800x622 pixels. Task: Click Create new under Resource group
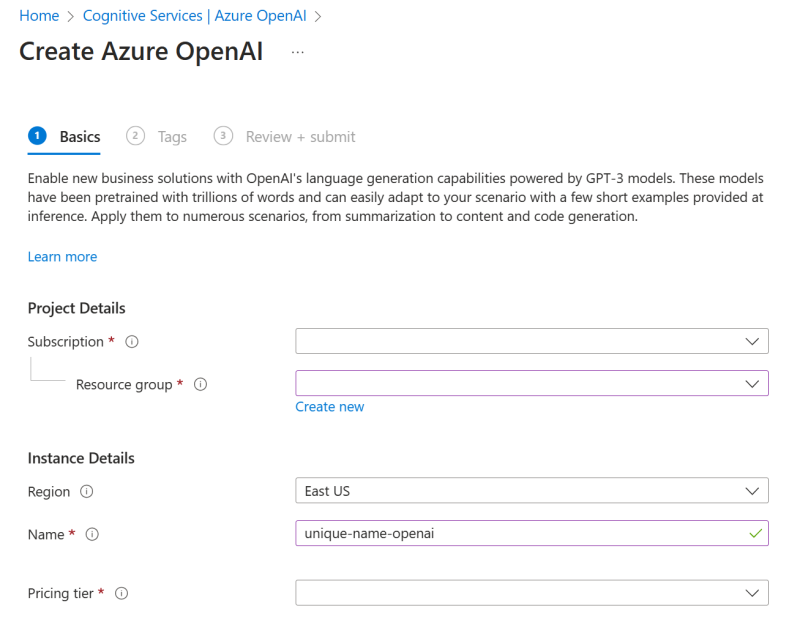tap(330, 406)
